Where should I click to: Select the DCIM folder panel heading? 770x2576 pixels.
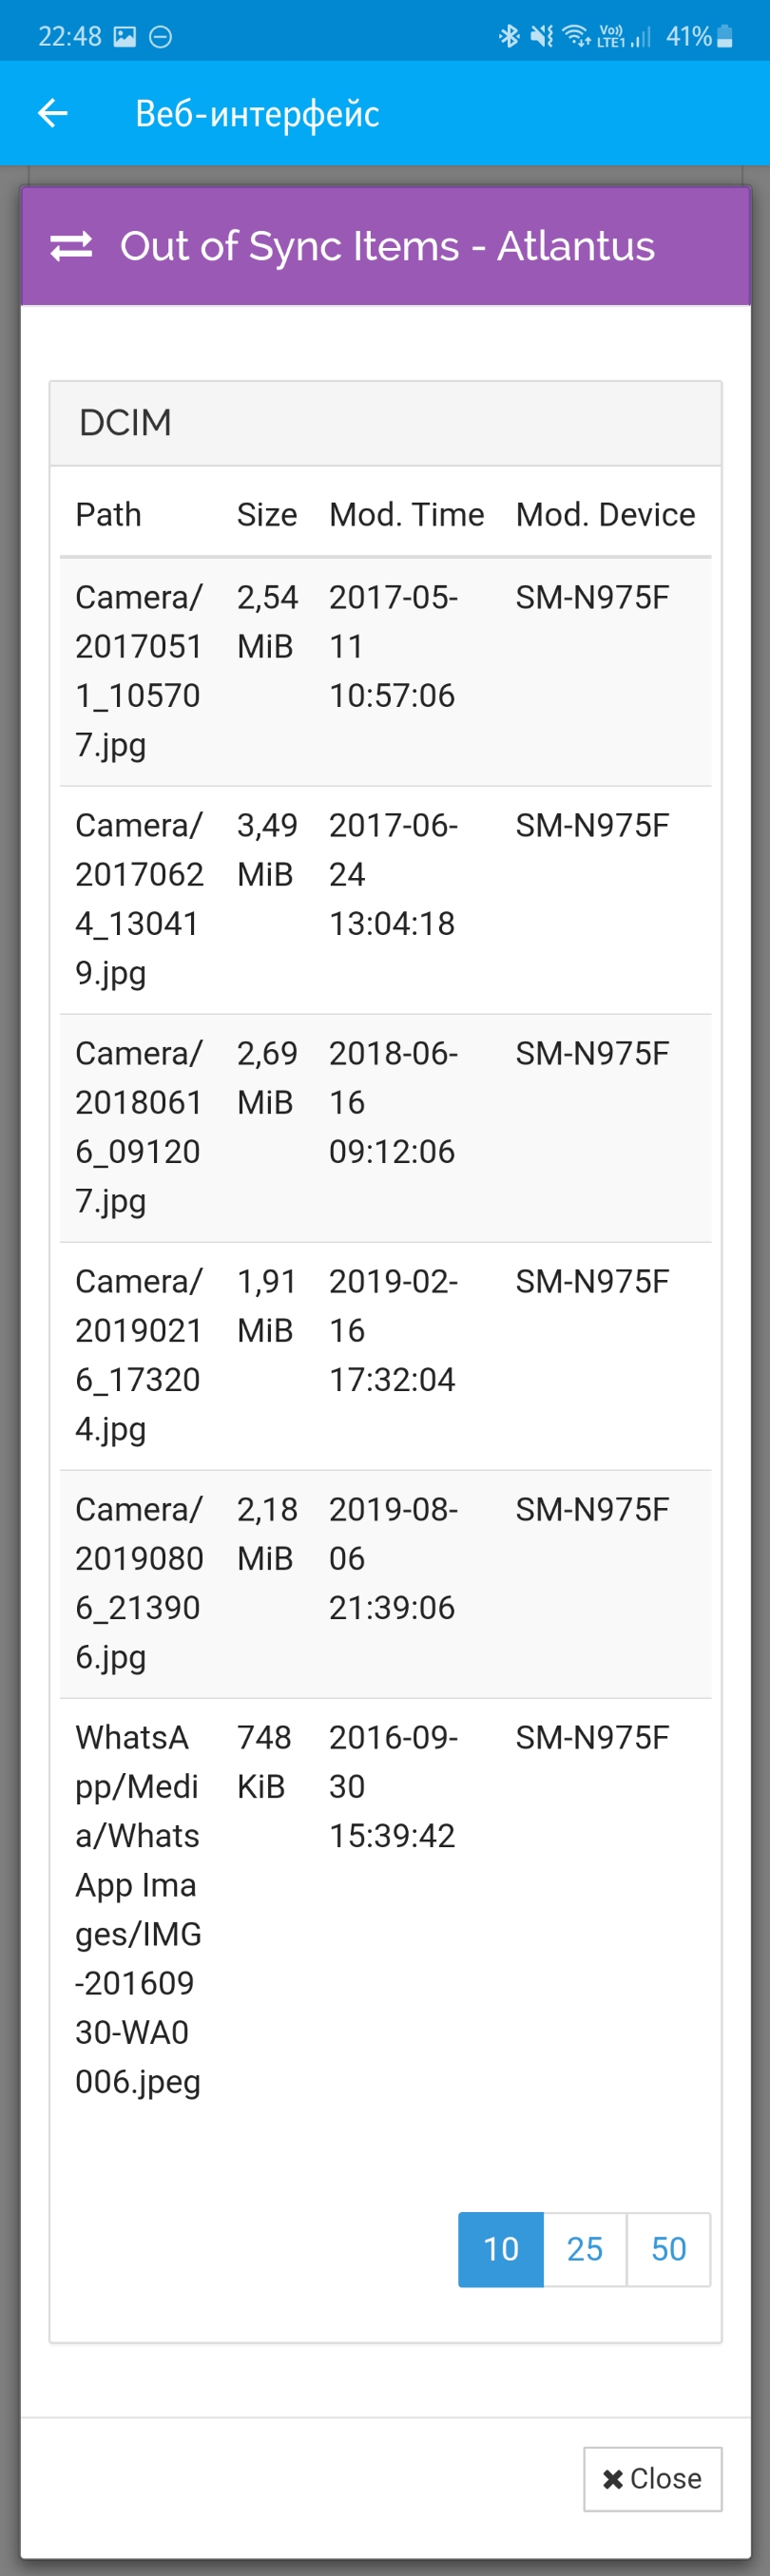click(386, 423)
